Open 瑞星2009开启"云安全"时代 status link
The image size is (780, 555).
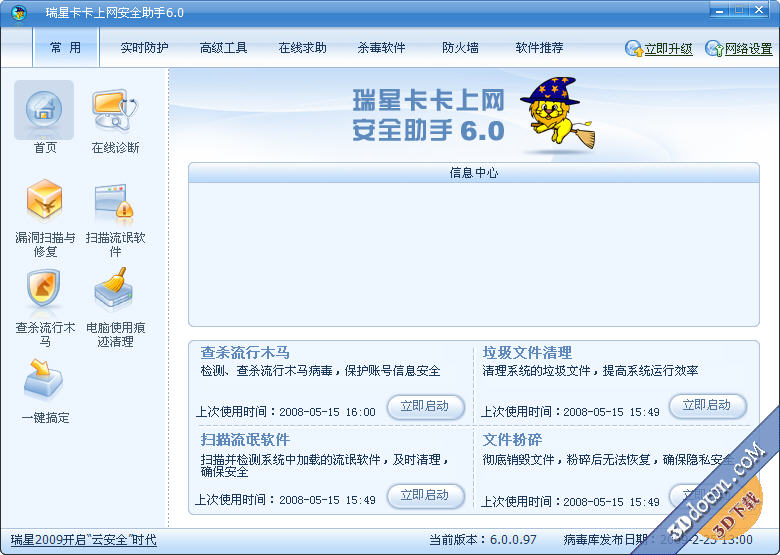84,540
